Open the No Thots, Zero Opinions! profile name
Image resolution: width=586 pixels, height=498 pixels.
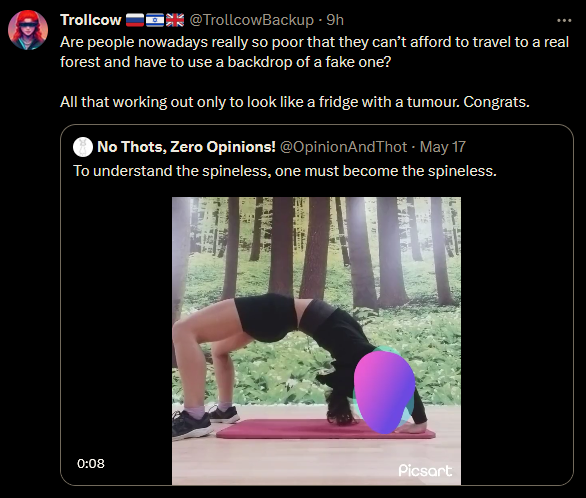click(x=186, y=147)
